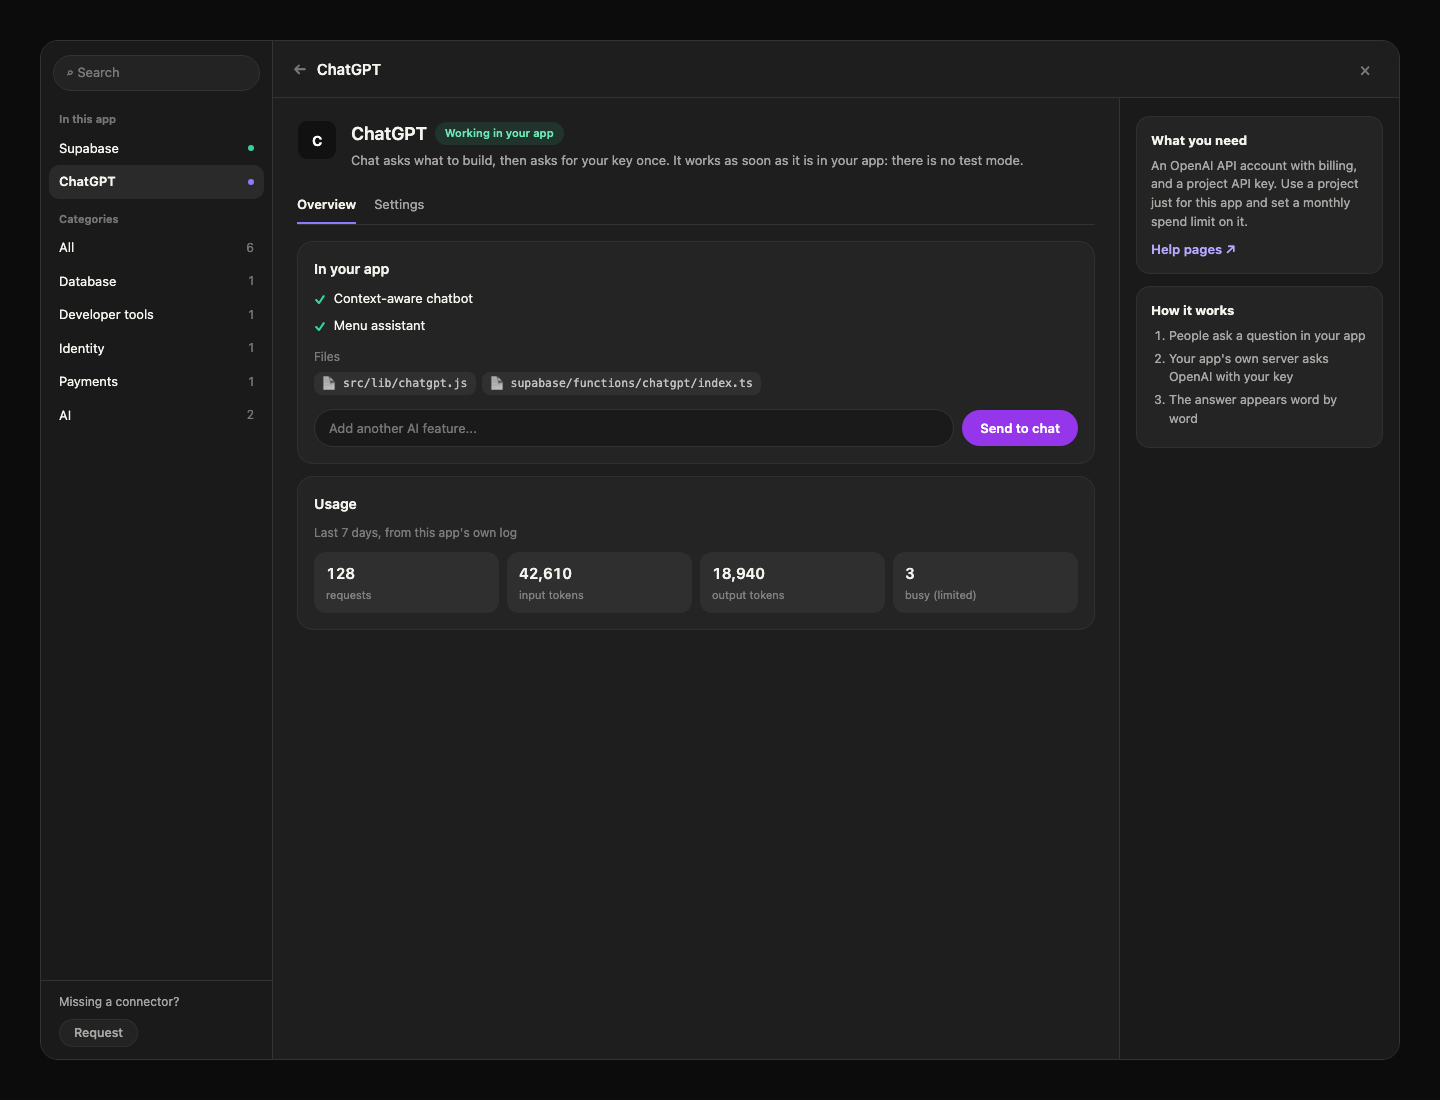1440x1100 pixels.
Task: Filter by Database category
Action: point(156,282)
